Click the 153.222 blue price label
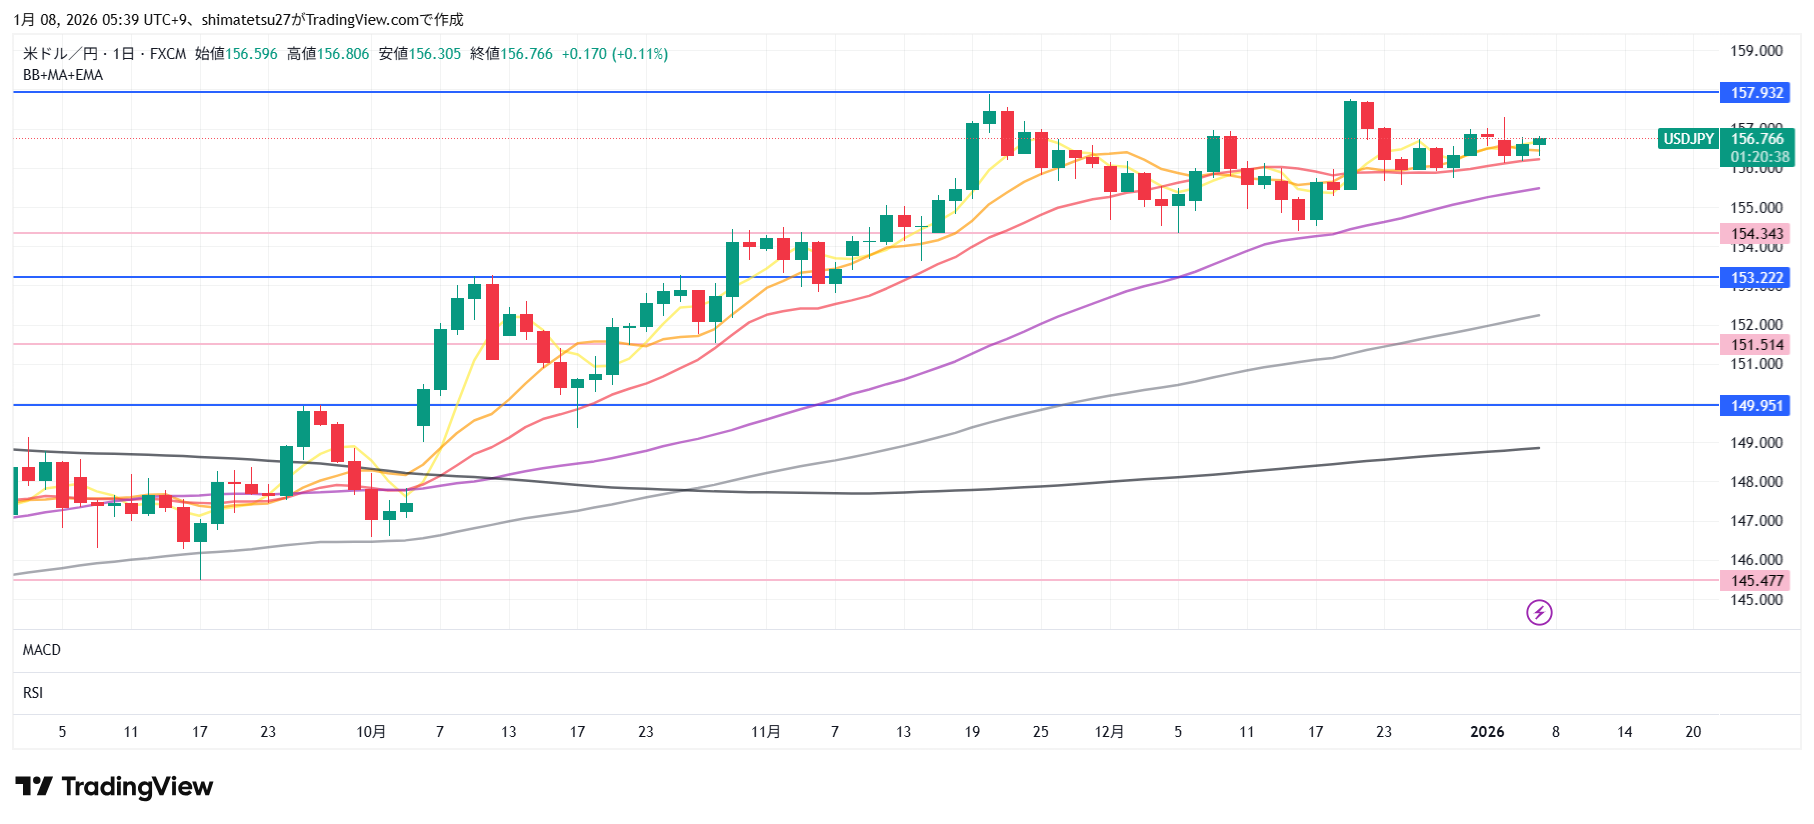The width and height of the screenshot is (1814, 824). coord(1756,278)
